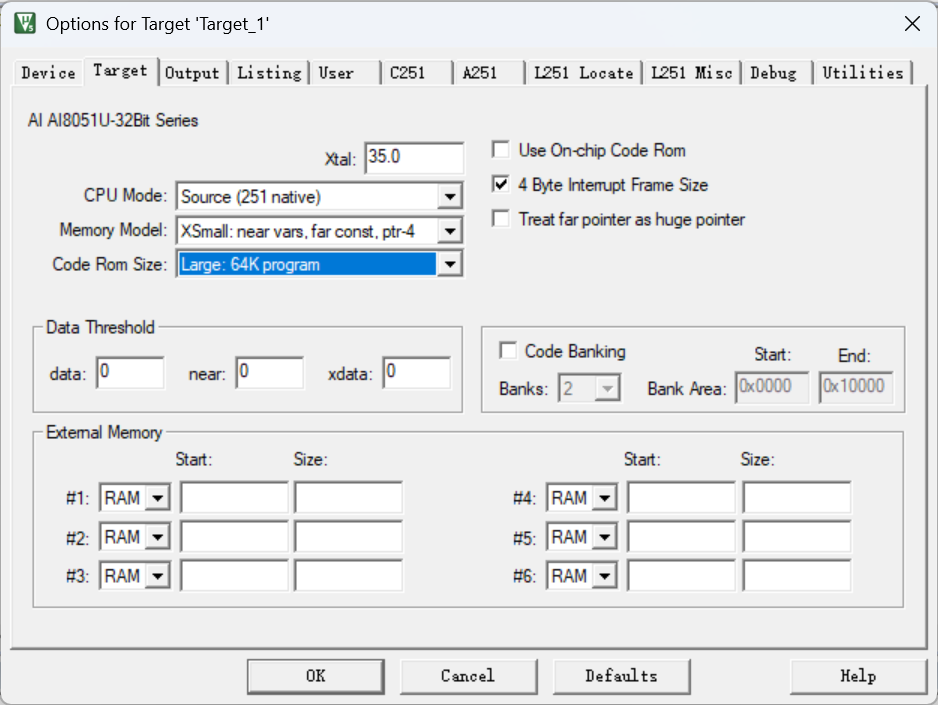Select the Target tab
Screen dimensions: 938x705
pos(120,71)
